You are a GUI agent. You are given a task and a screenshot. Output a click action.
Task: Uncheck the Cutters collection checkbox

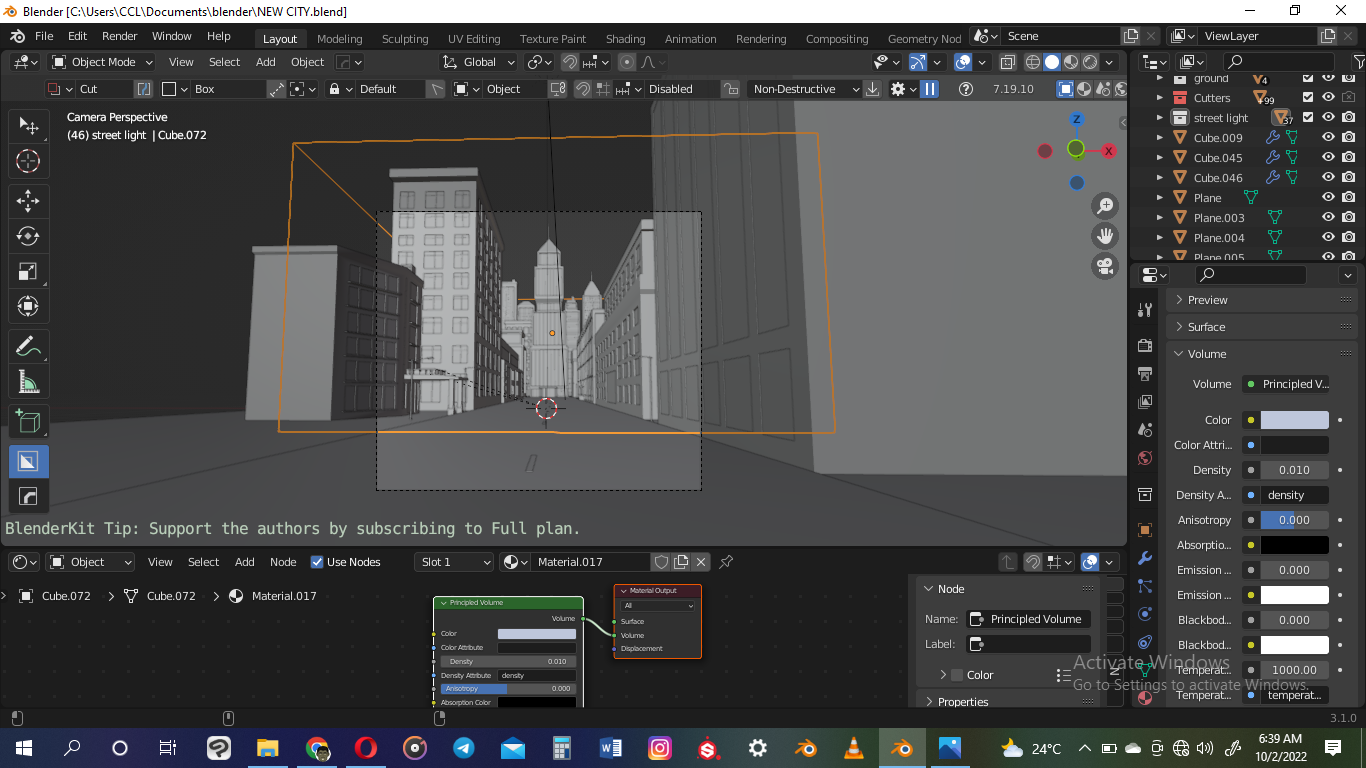point(1308,98)
